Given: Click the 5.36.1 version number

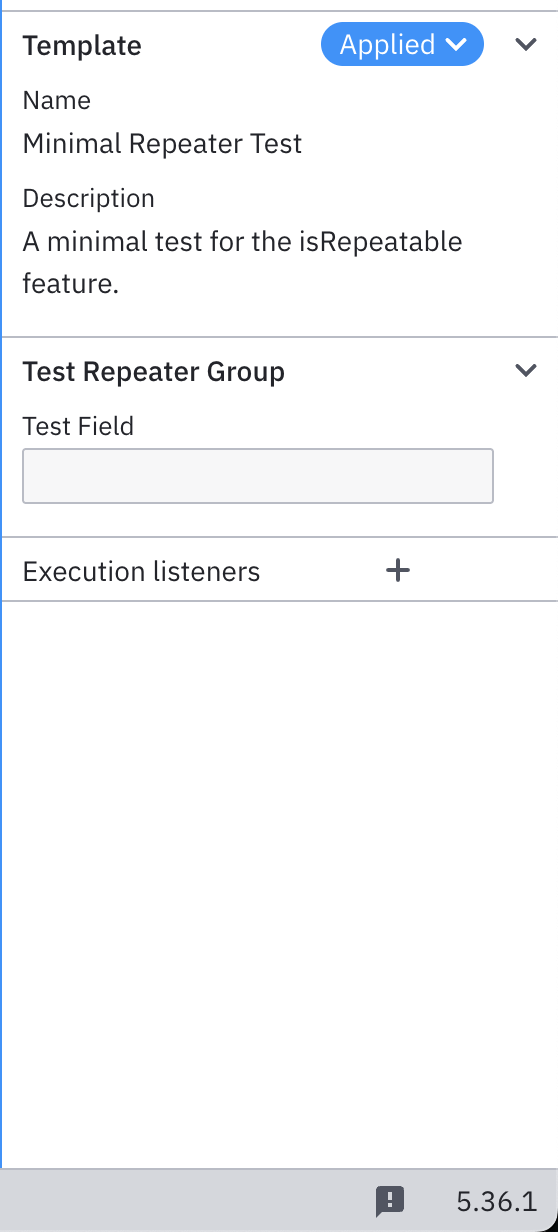Looking at the screenshot, I should [x=496, y=1200].
